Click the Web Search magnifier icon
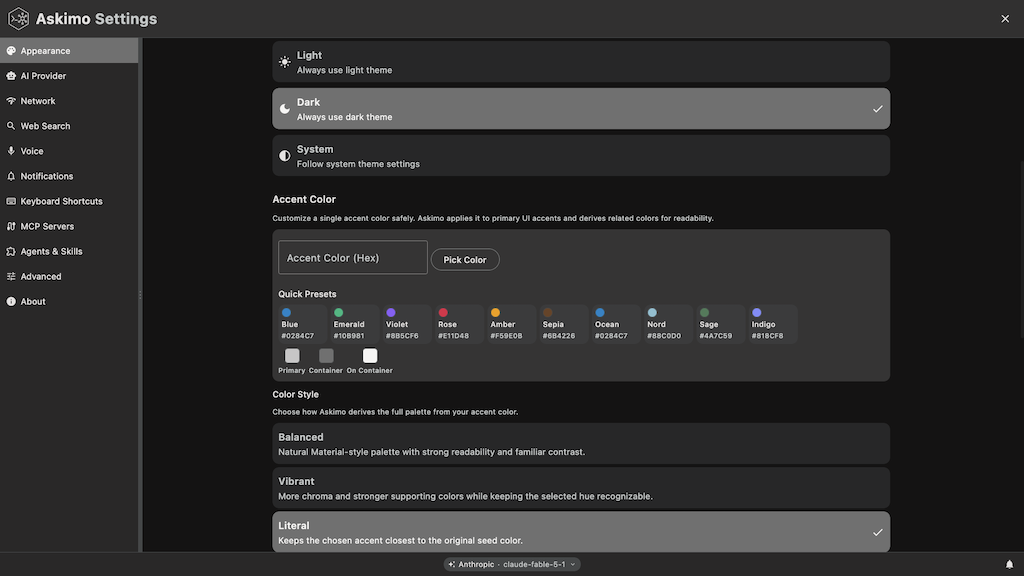The height and width of the screenshot is (576, 1024). (11, 125)
